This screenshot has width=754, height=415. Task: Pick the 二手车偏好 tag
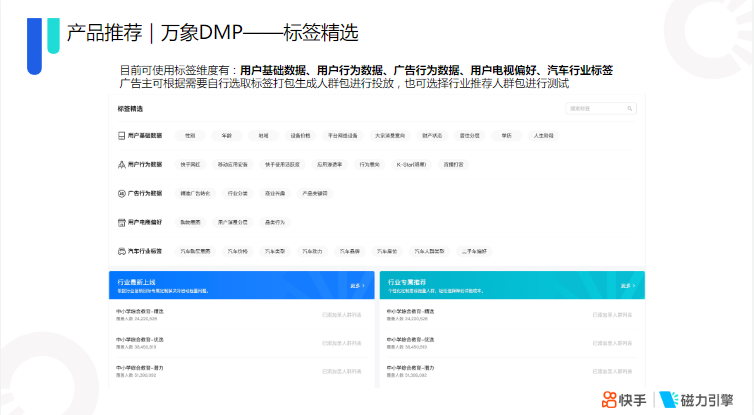(475, 252)
